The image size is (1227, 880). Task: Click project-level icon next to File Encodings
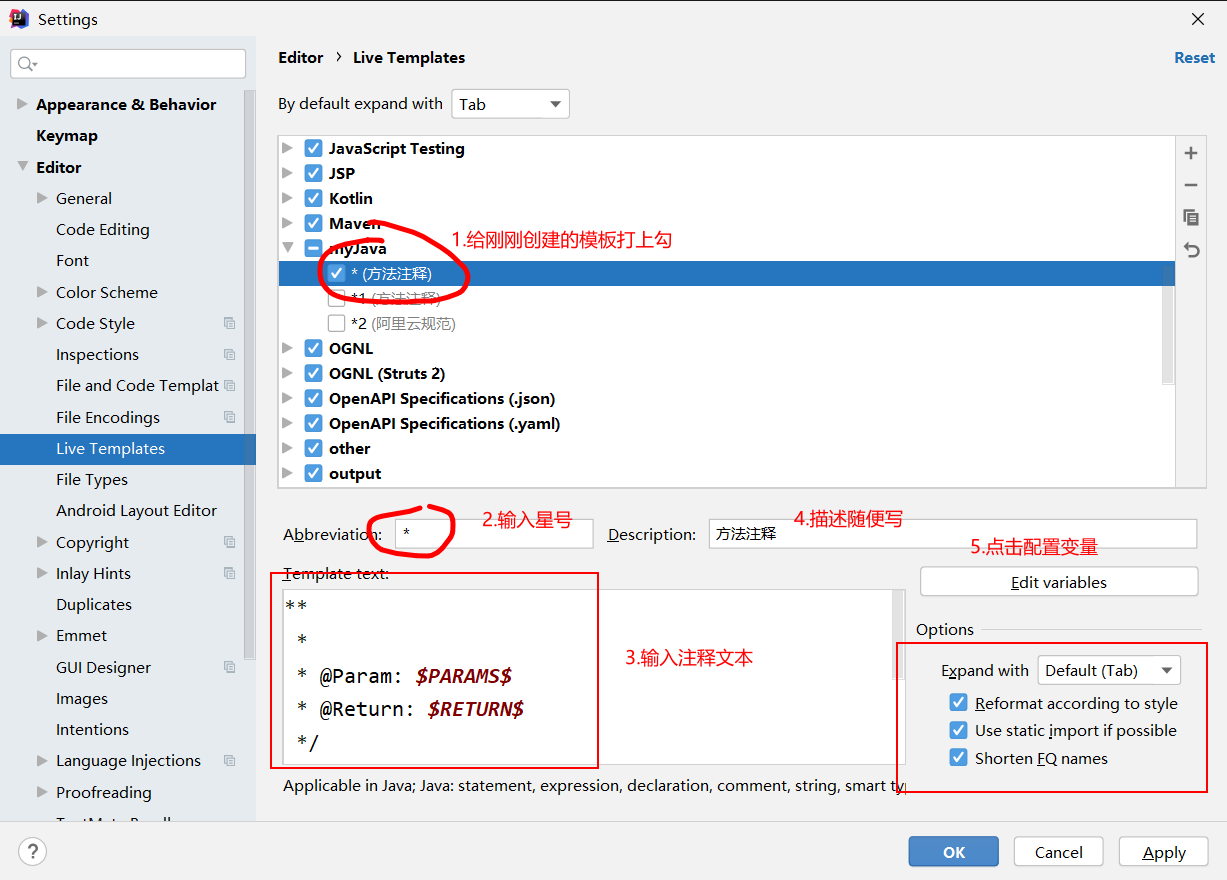[x=230, y=417]
